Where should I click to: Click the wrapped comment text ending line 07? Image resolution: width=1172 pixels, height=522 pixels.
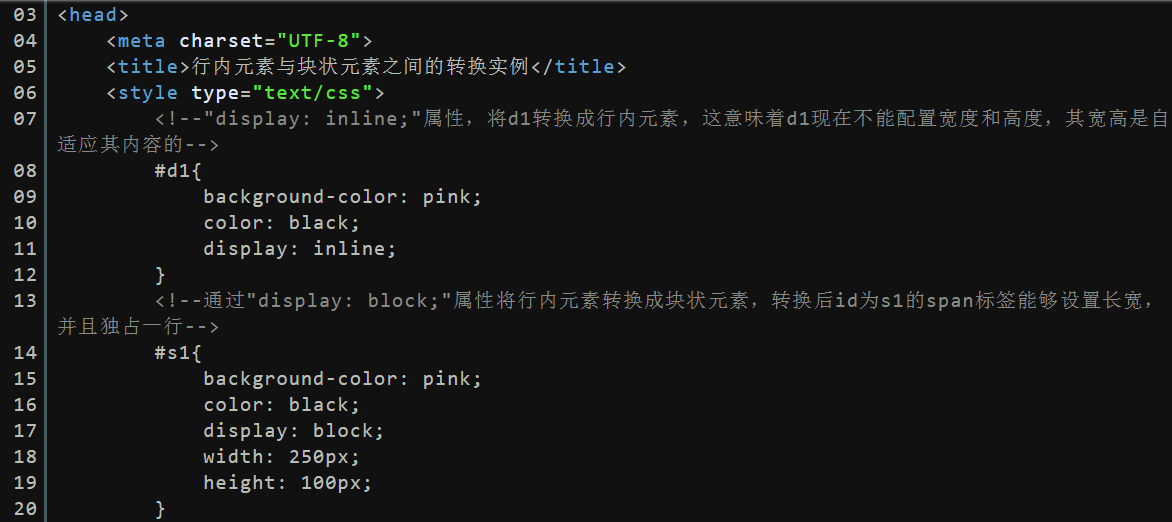point(138,144)
